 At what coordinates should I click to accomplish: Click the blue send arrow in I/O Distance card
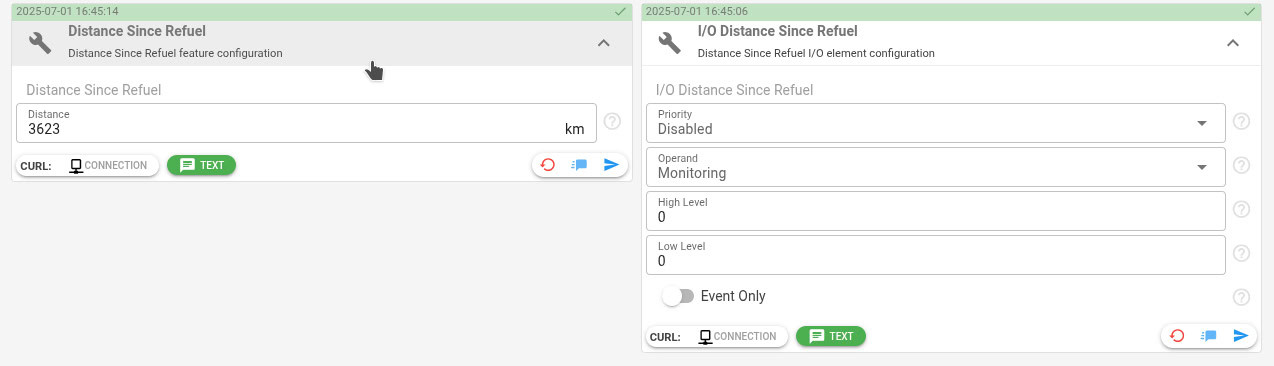coord(1241,336)
